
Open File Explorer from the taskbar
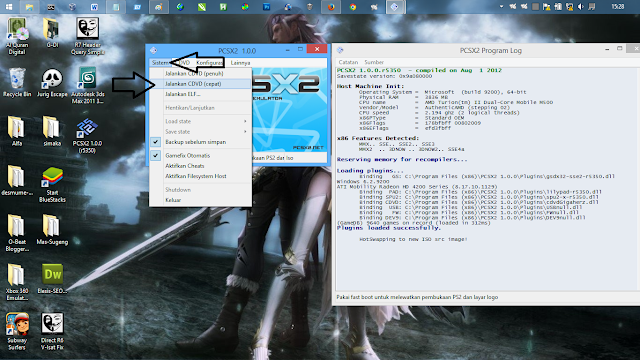29,7
